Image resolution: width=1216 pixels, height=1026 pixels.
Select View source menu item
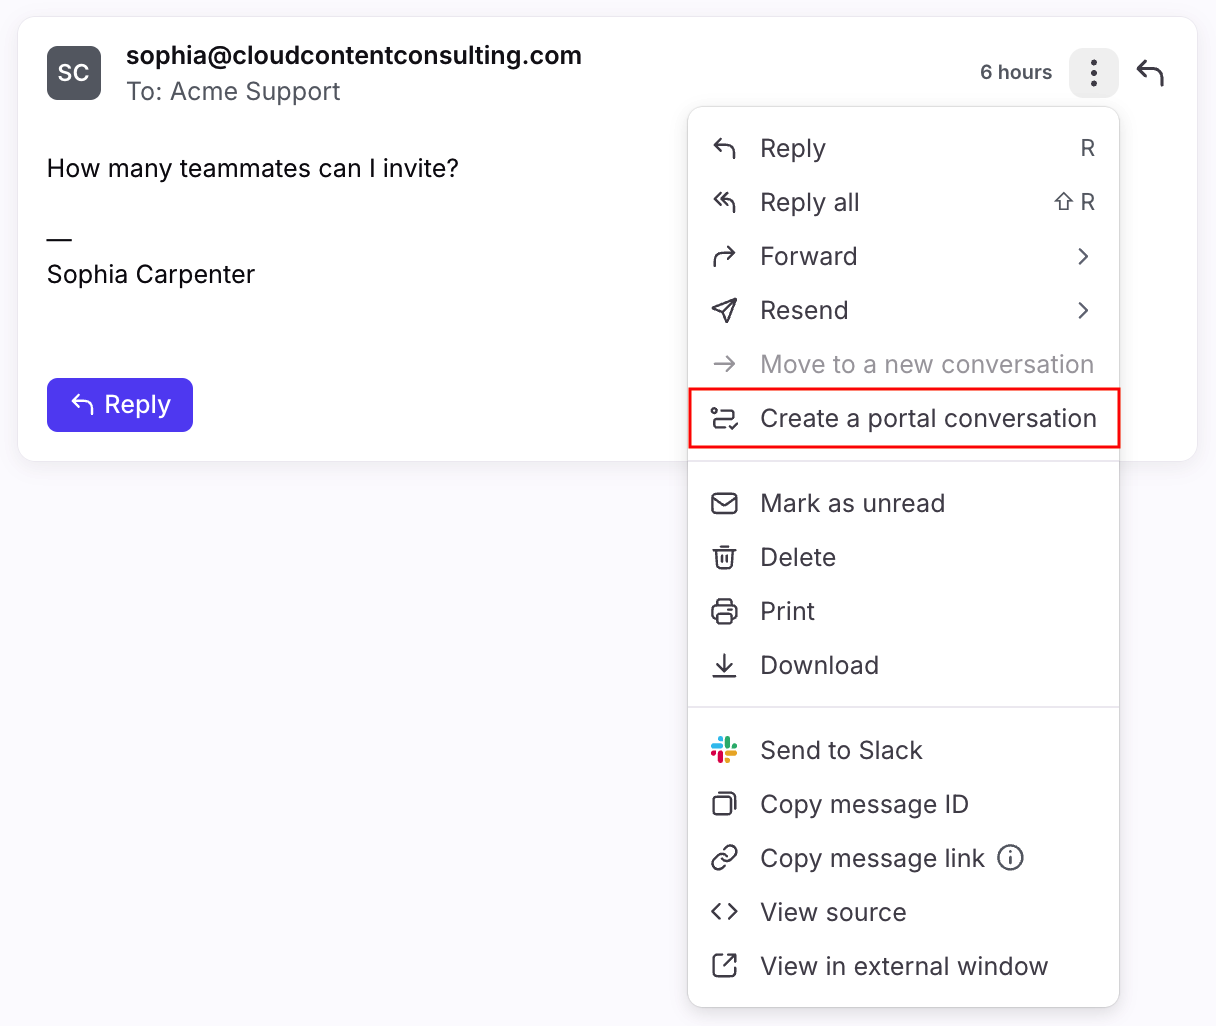(x=832, y=912)
